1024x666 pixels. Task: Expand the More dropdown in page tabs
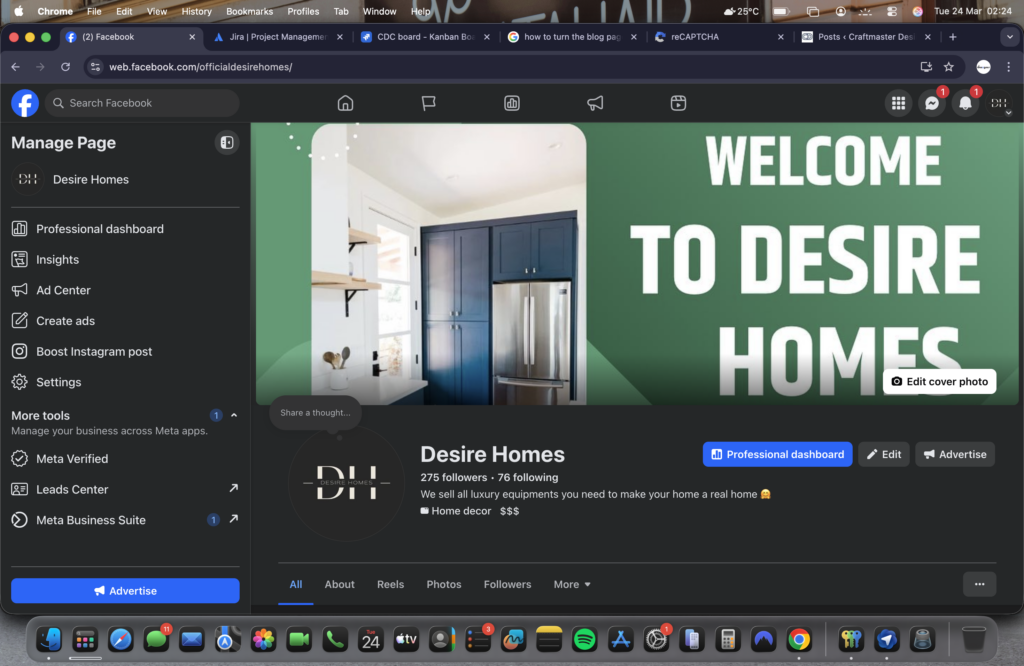point(572,584)
